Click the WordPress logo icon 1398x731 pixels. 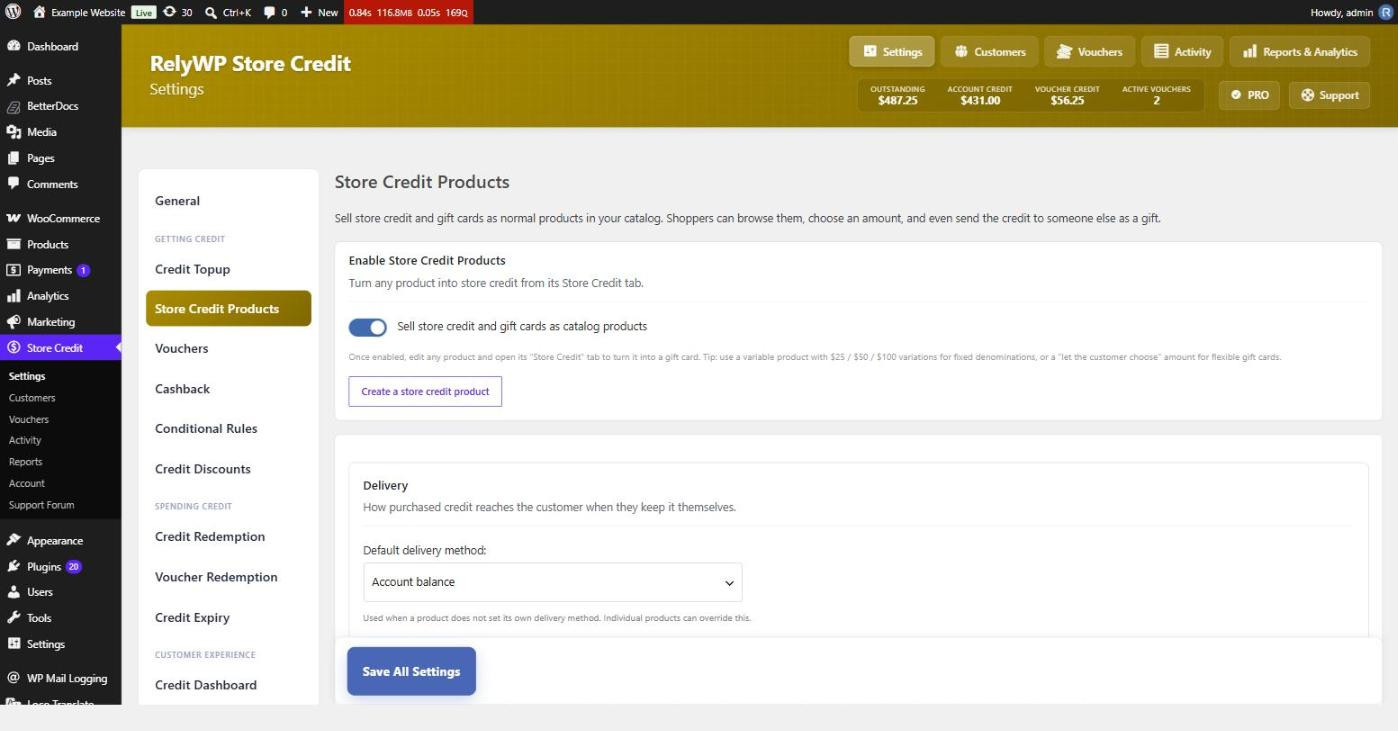pos(13,12)
